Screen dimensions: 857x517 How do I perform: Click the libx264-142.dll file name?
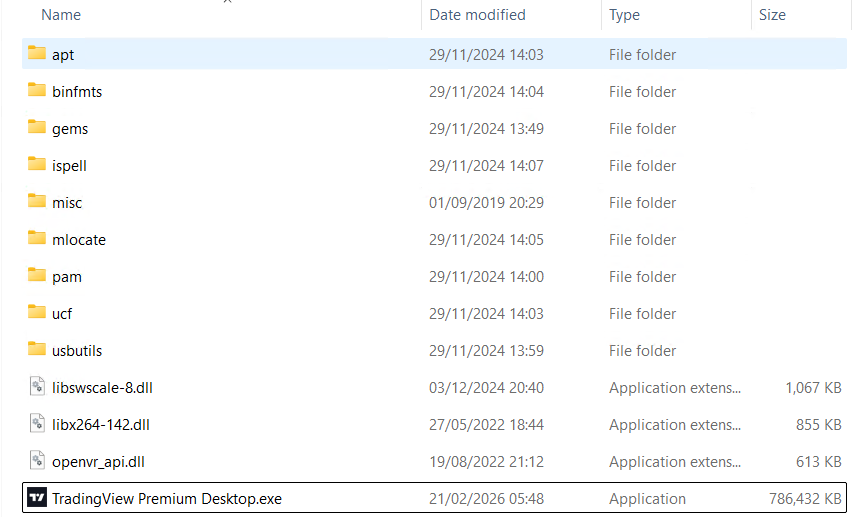101,425
